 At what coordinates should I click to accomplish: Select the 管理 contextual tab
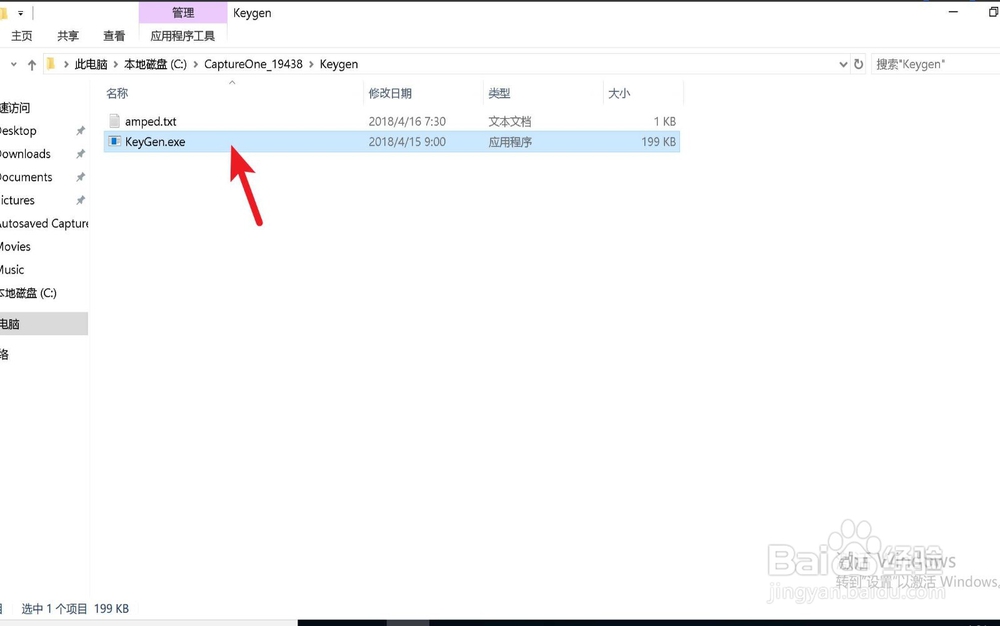183,13
